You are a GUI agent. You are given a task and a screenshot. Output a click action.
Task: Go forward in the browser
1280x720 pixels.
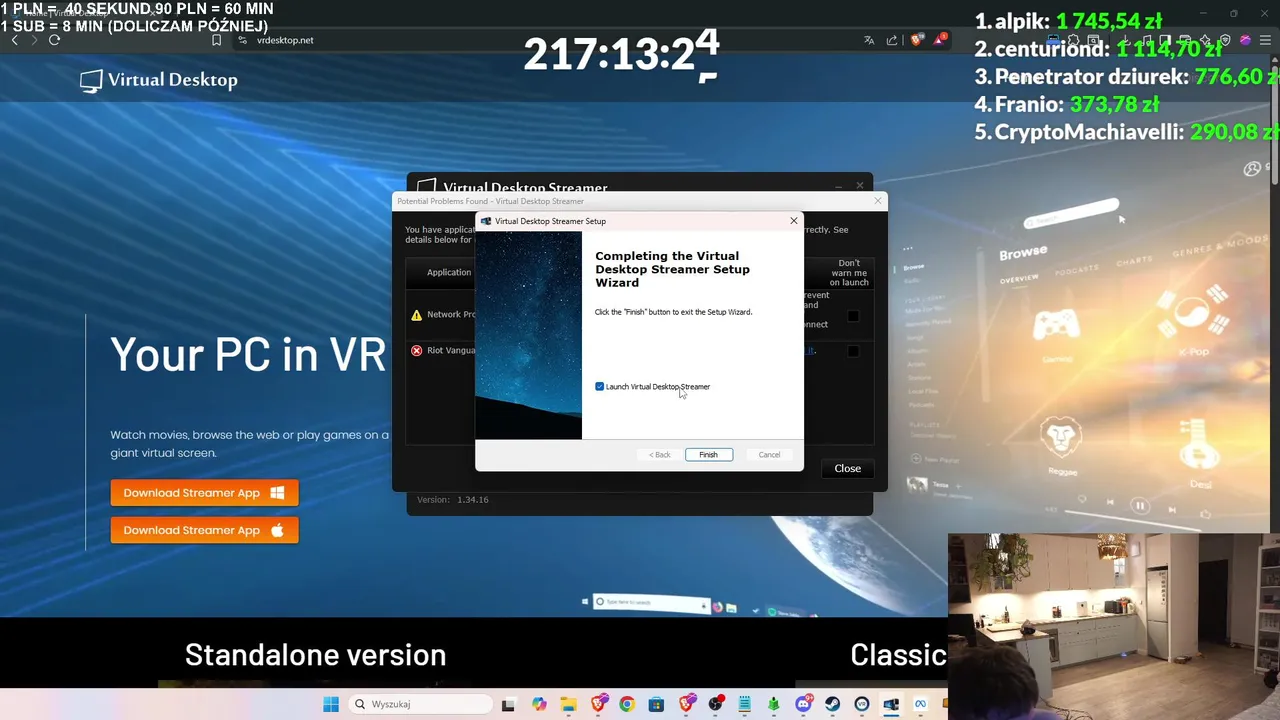click(x=34, y=40)
